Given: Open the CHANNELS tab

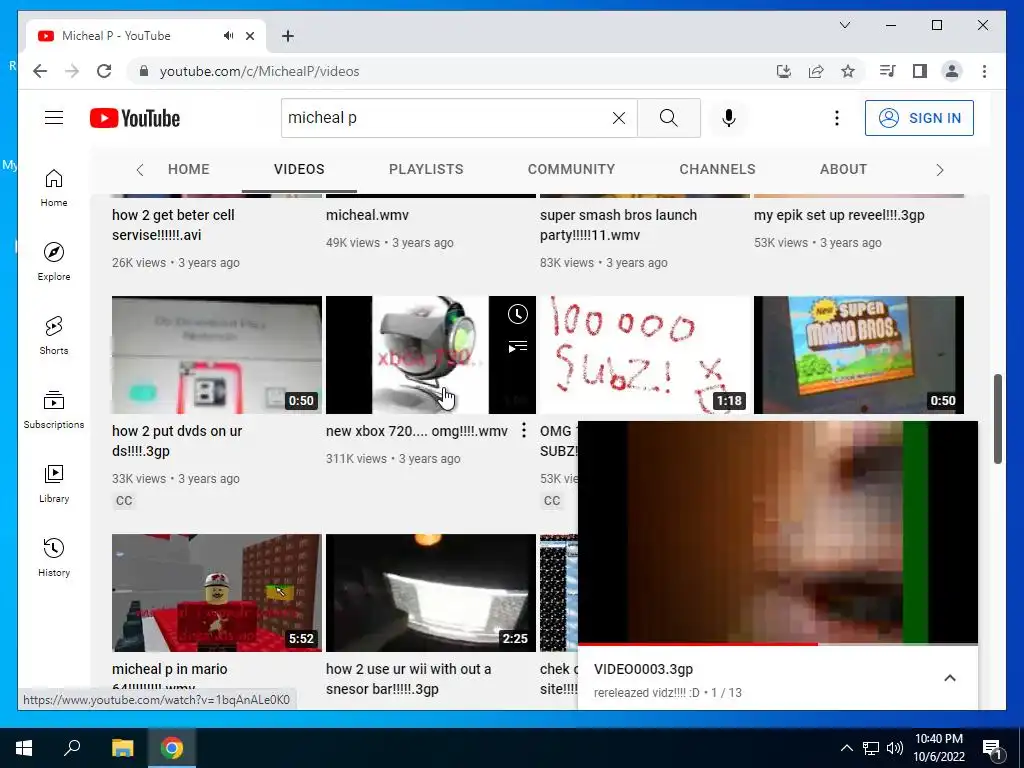Looking at the screenshot, I should tap(717, 169).
